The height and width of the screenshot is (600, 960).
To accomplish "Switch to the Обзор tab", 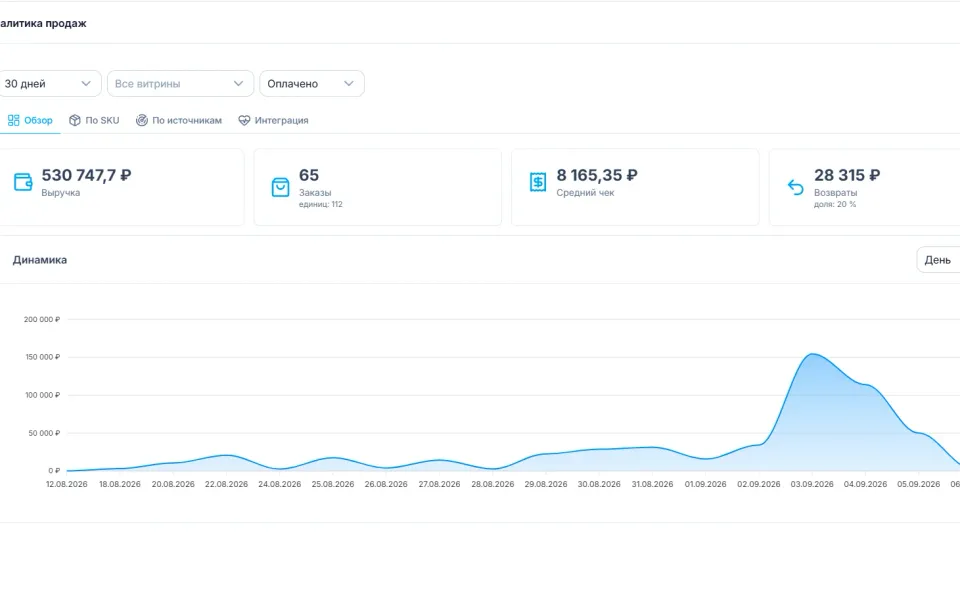I will click(30, 121).
